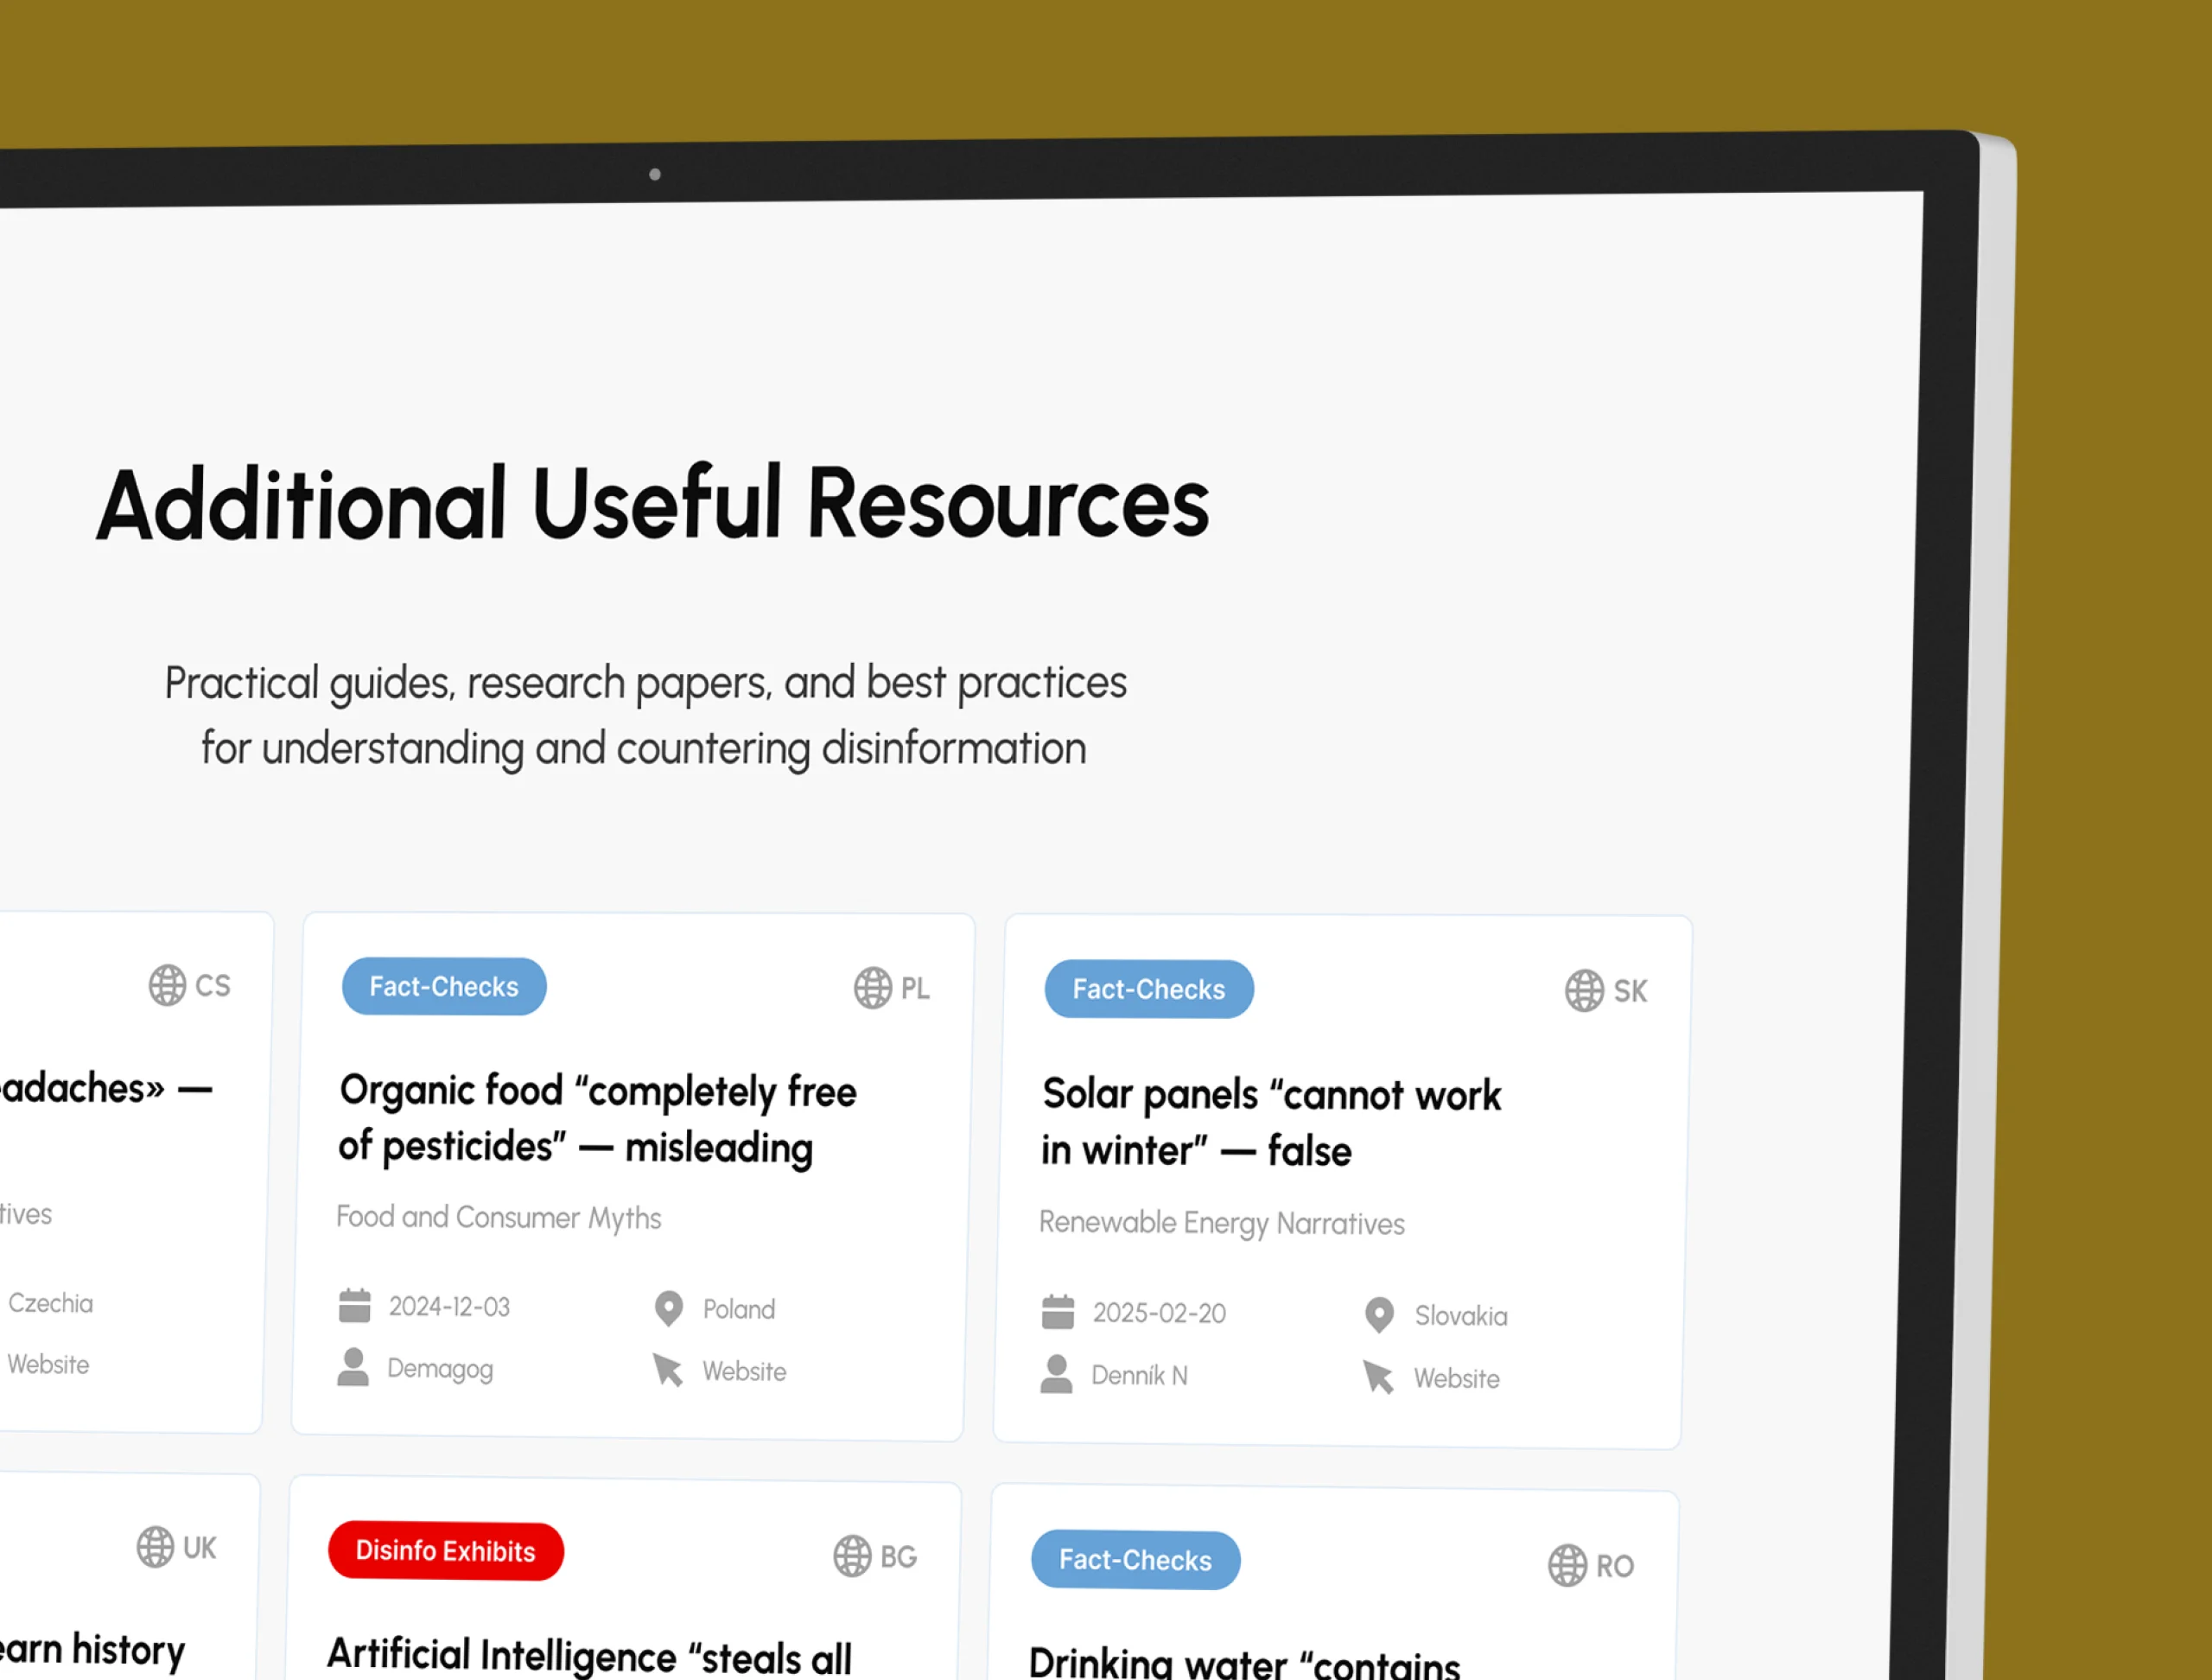Click the Fact-Checks tag on the Solar panels card
The image size is (2212, 1680).
click(x=1148, y=989)
